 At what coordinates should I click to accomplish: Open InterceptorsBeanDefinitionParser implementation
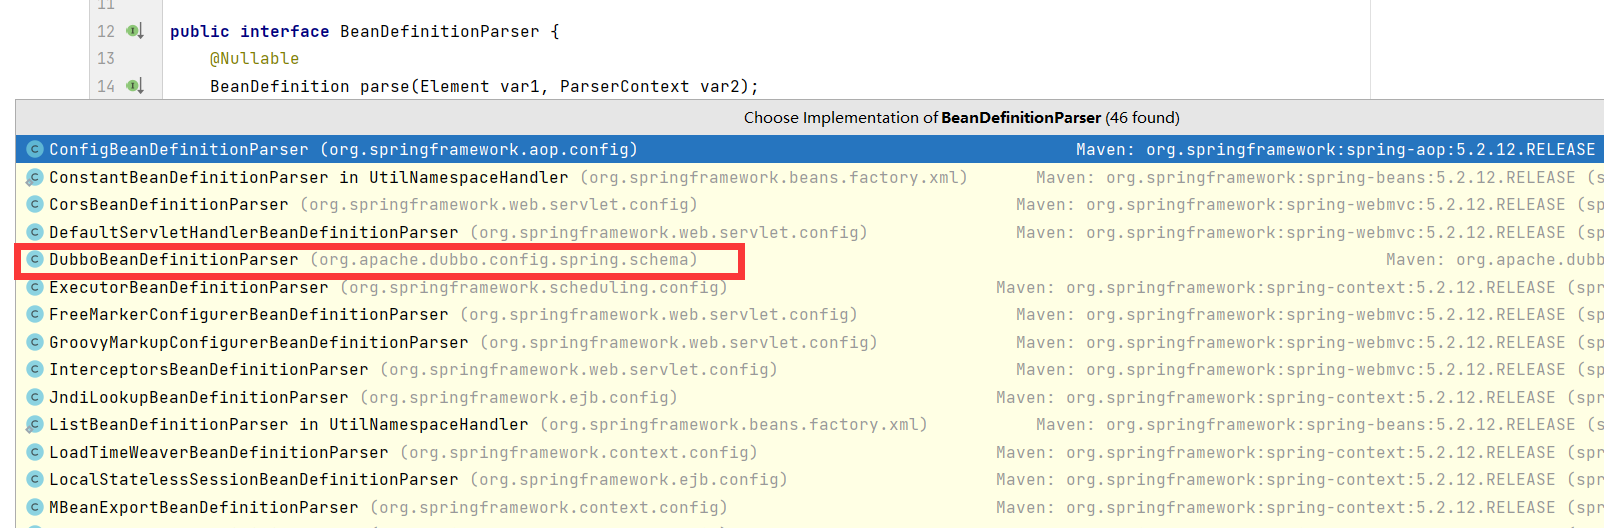208,369
